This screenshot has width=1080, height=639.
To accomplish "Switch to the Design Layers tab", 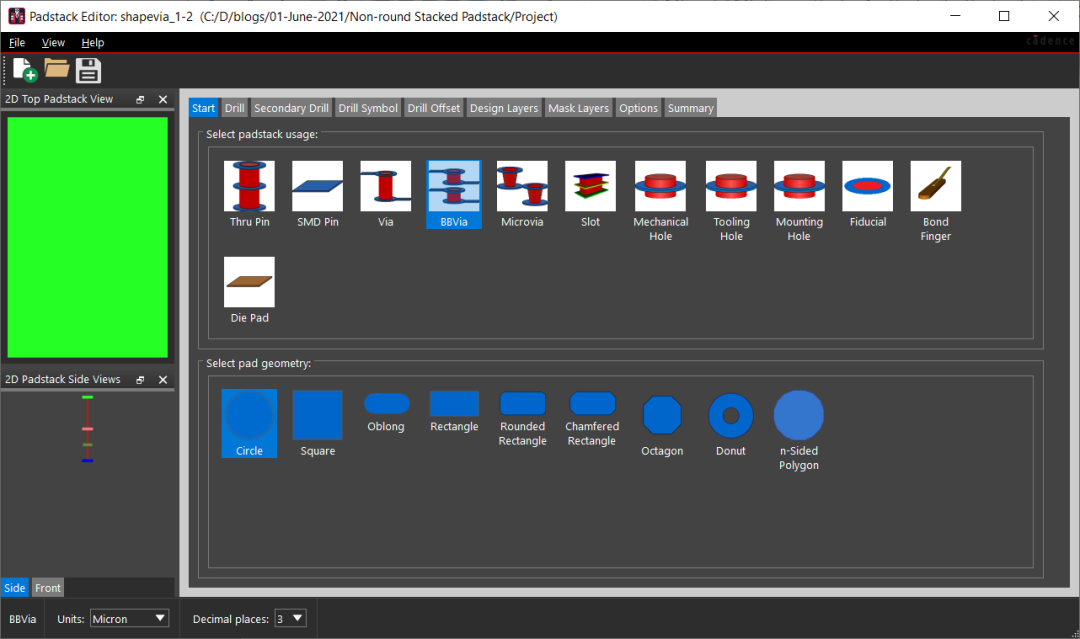I will click(504, 108).
